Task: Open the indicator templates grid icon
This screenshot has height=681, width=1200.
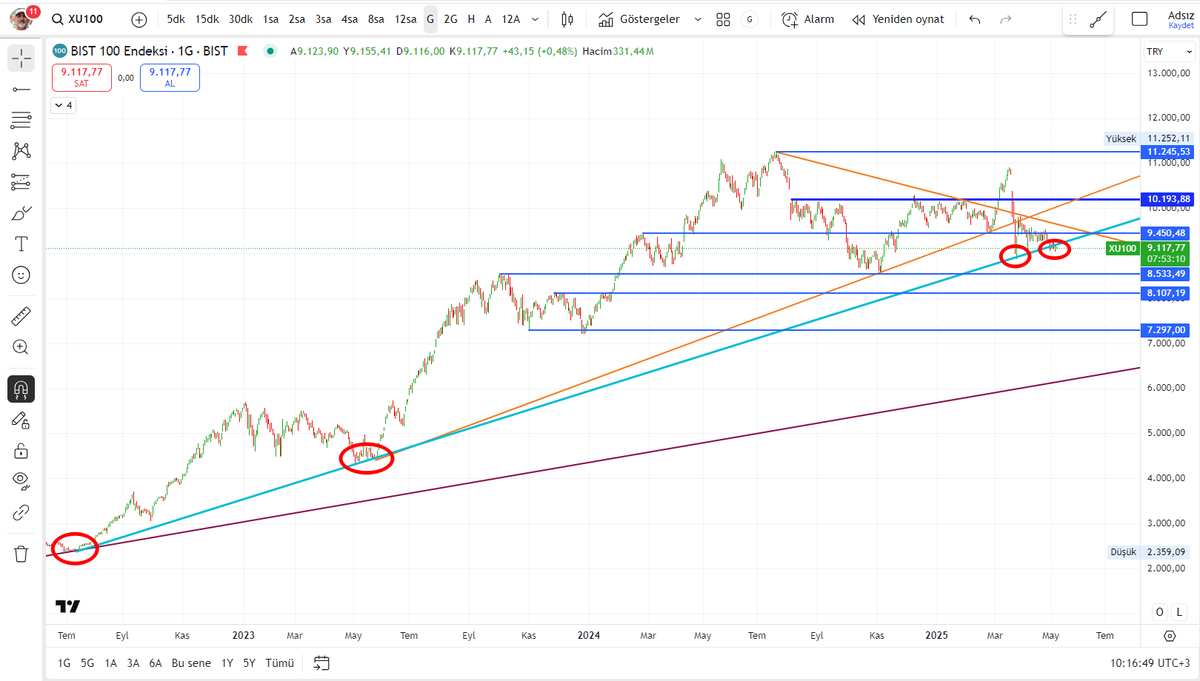Action: pyautogui.click(x=723, y=19)
